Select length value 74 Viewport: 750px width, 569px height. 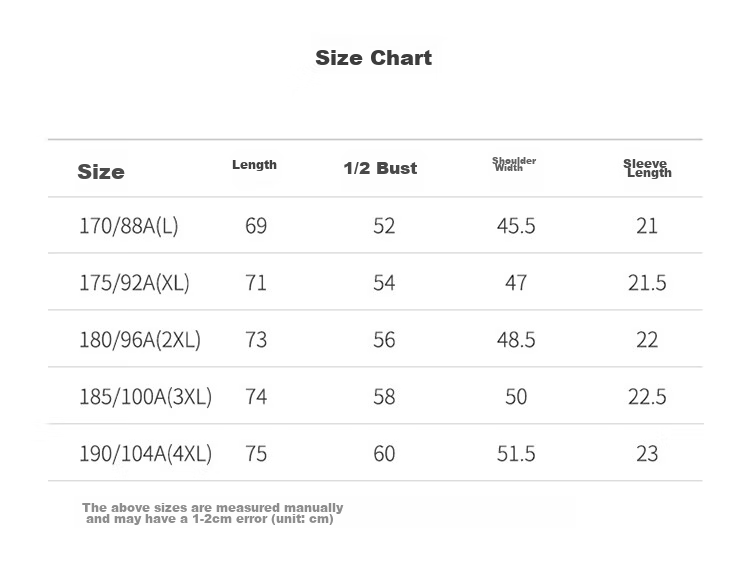click(x=256, y=396)
